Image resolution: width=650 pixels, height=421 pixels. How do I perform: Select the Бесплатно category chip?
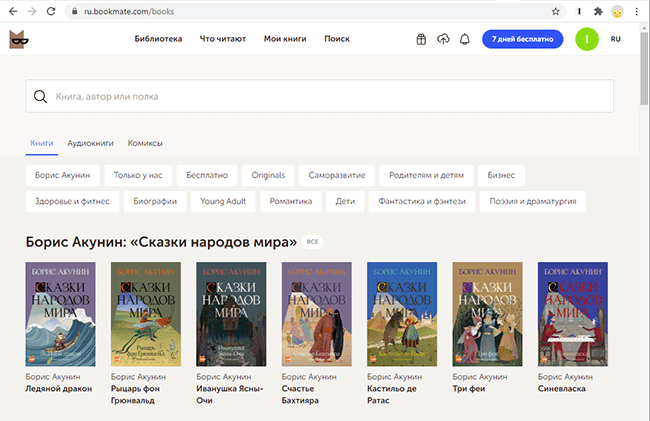click(x=207, y=175)
